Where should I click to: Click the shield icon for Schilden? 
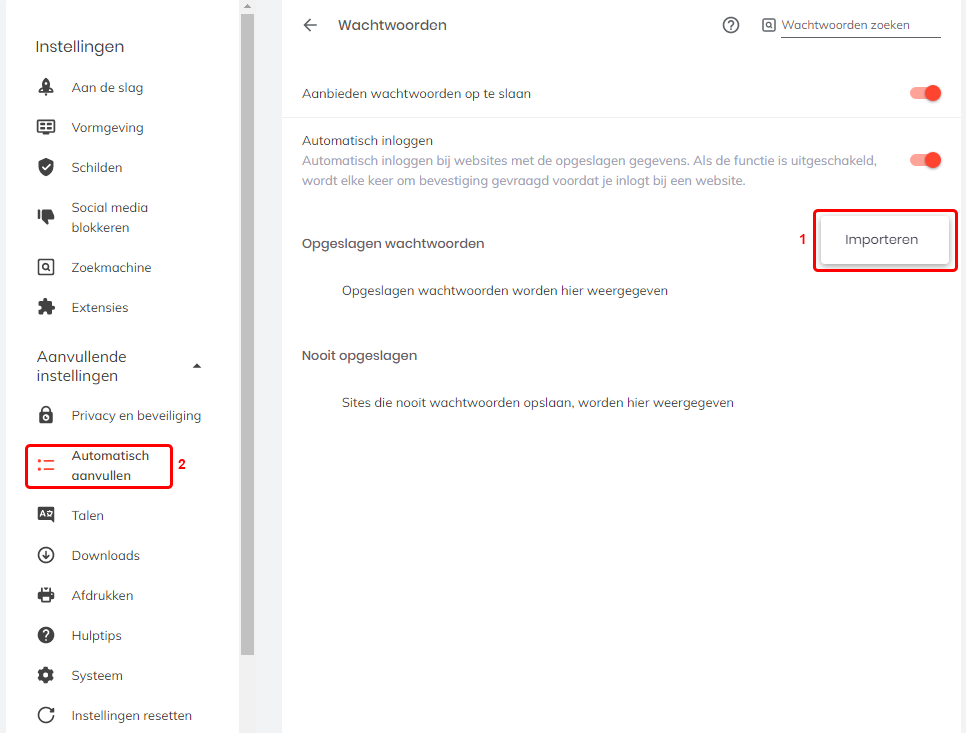point(46,168)
